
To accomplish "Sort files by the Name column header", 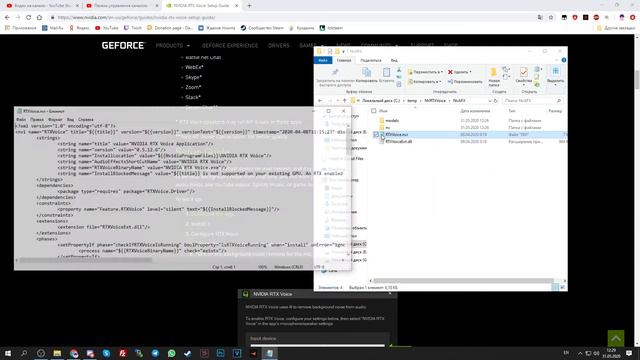I will (x=383, y=111).
